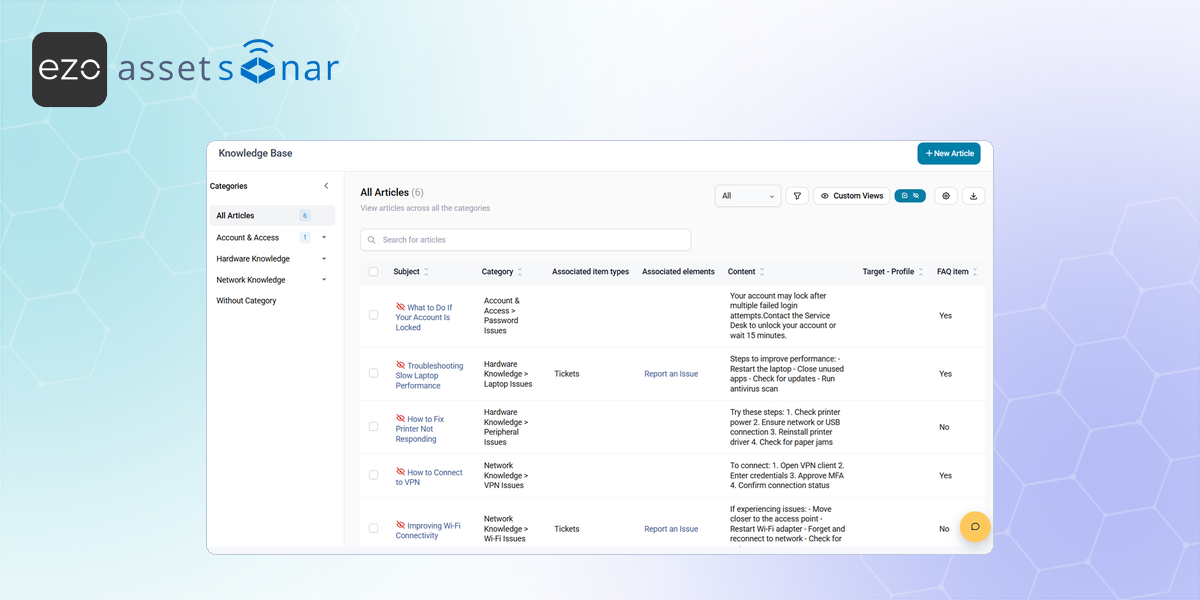
Task: Check the Account Is Locked article row
Action: click(374, 315)
